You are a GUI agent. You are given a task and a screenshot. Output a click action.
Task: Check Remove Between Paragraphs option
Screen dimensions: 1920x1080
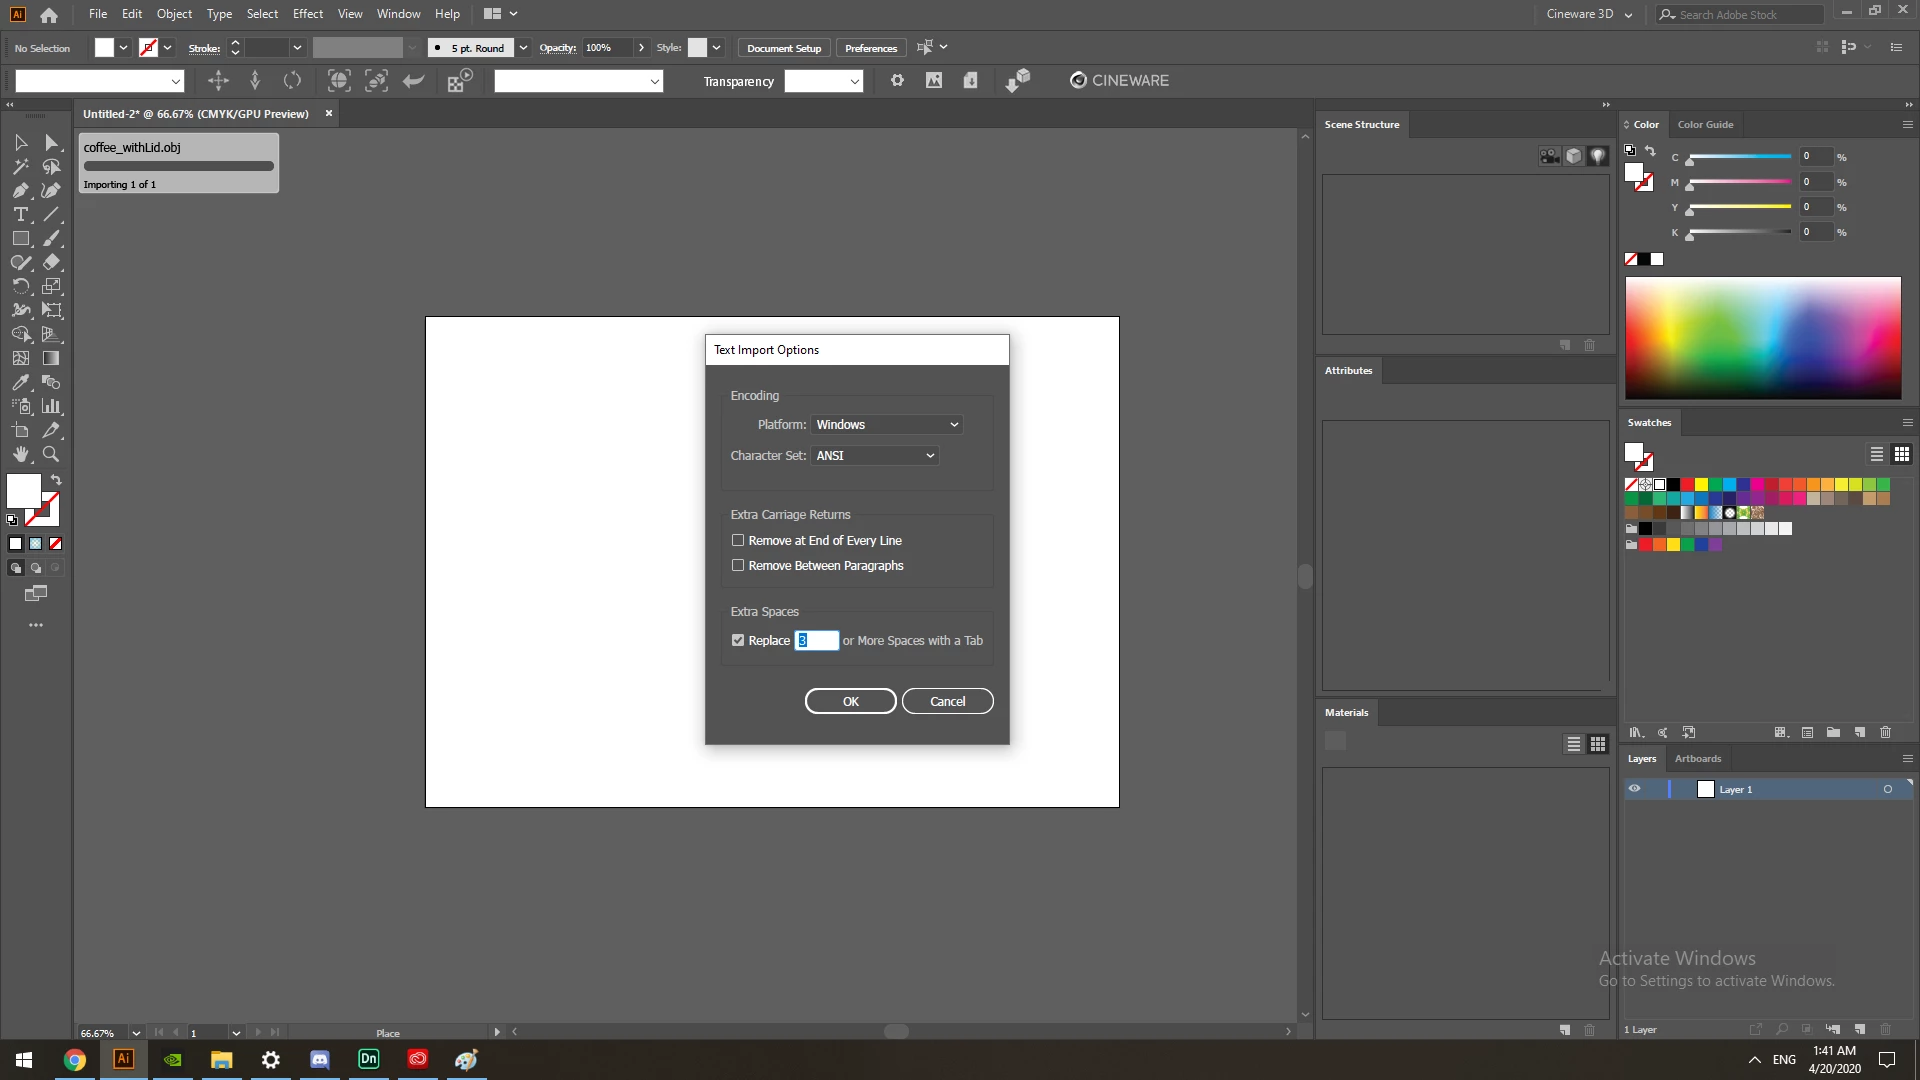click(738, 565)
